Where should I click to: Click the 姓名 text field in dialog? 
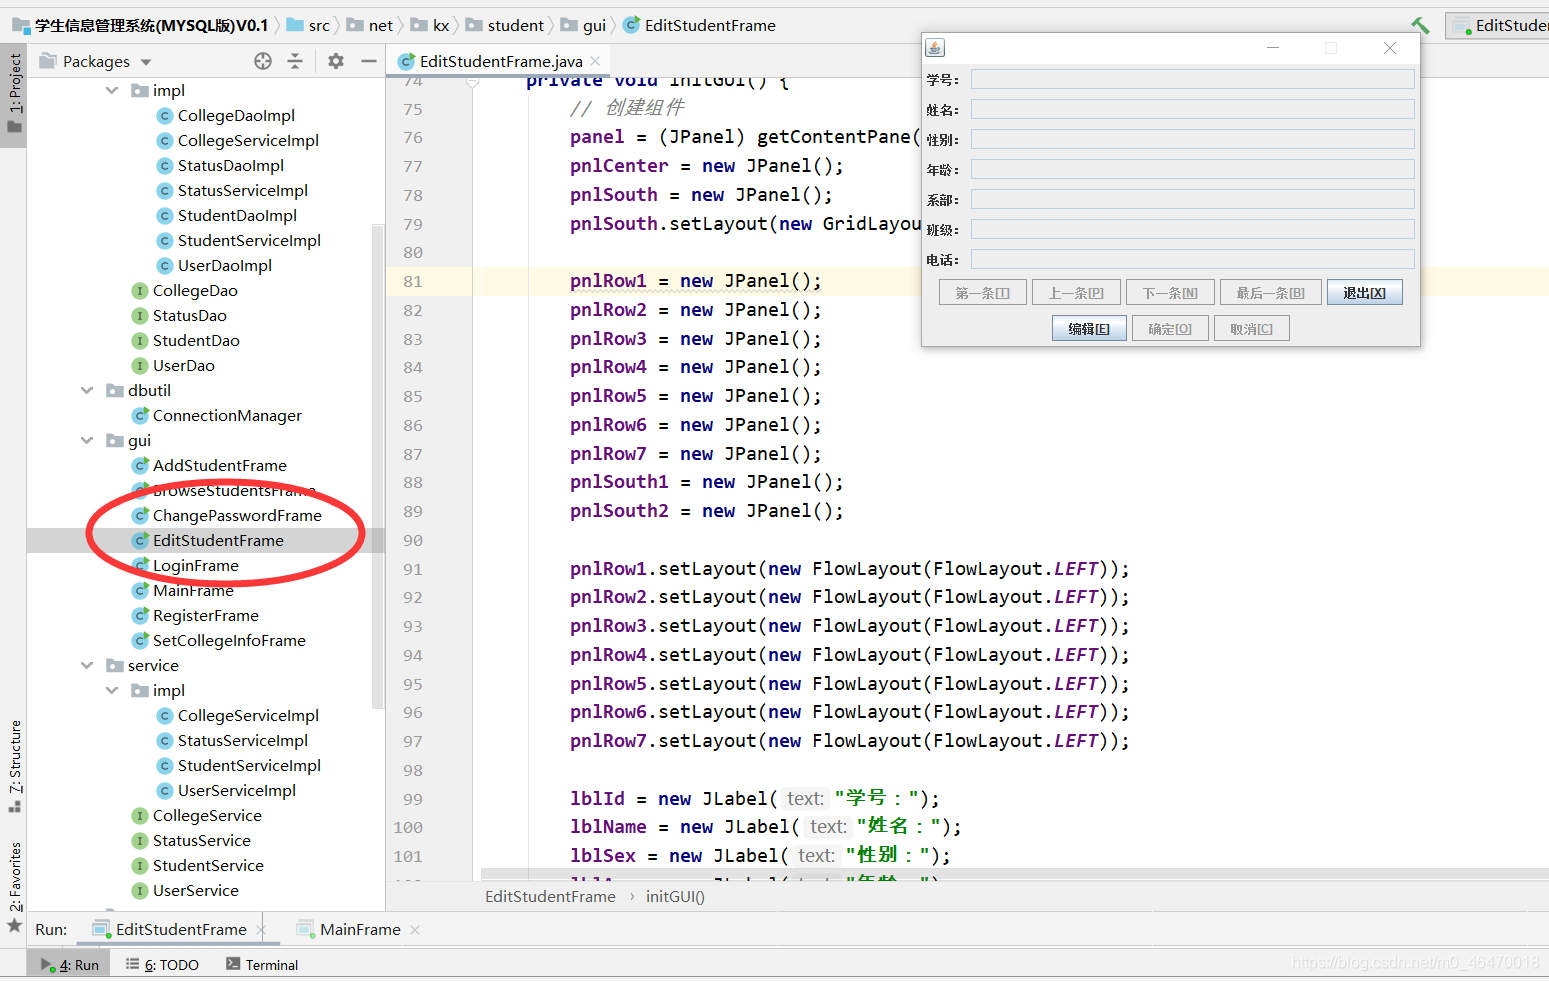coord(1192,109)
